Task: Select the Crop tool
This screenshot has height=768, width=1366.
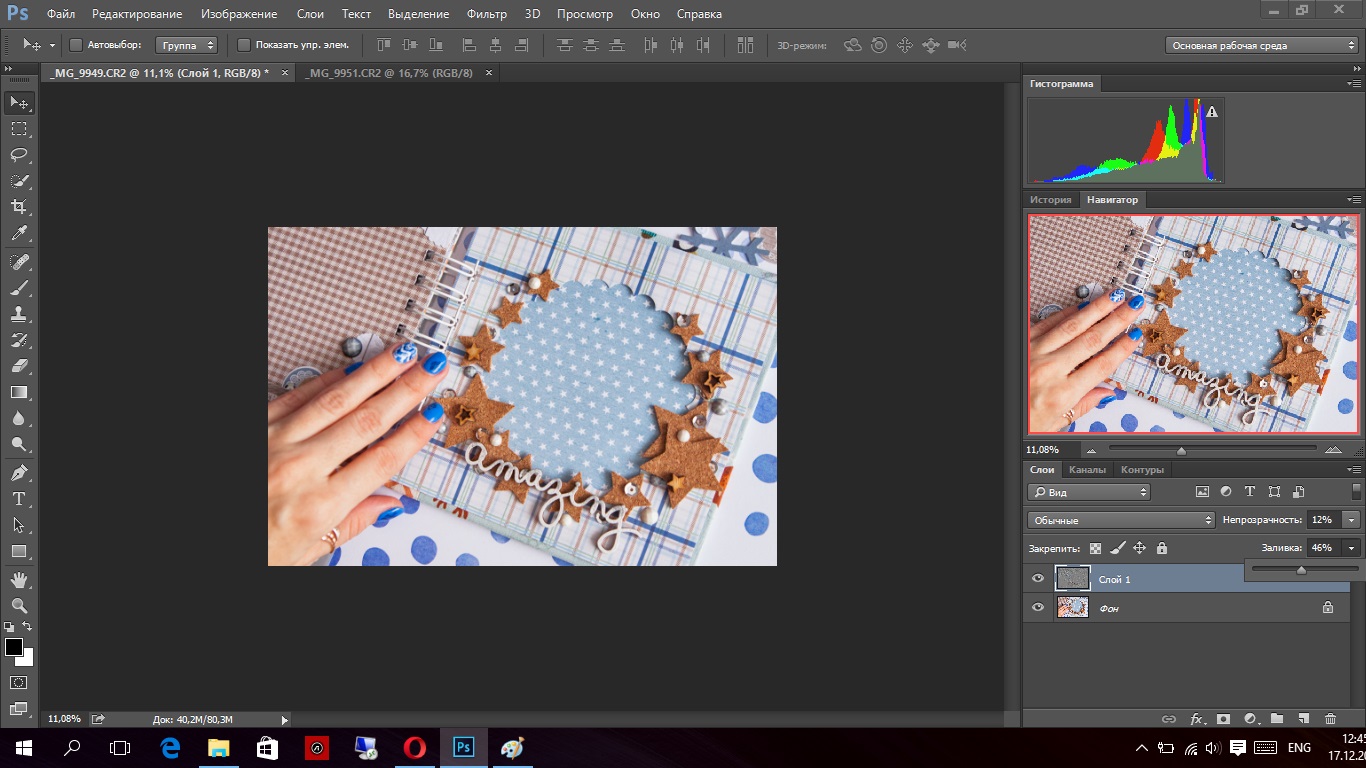Action: tap(19, 207)
